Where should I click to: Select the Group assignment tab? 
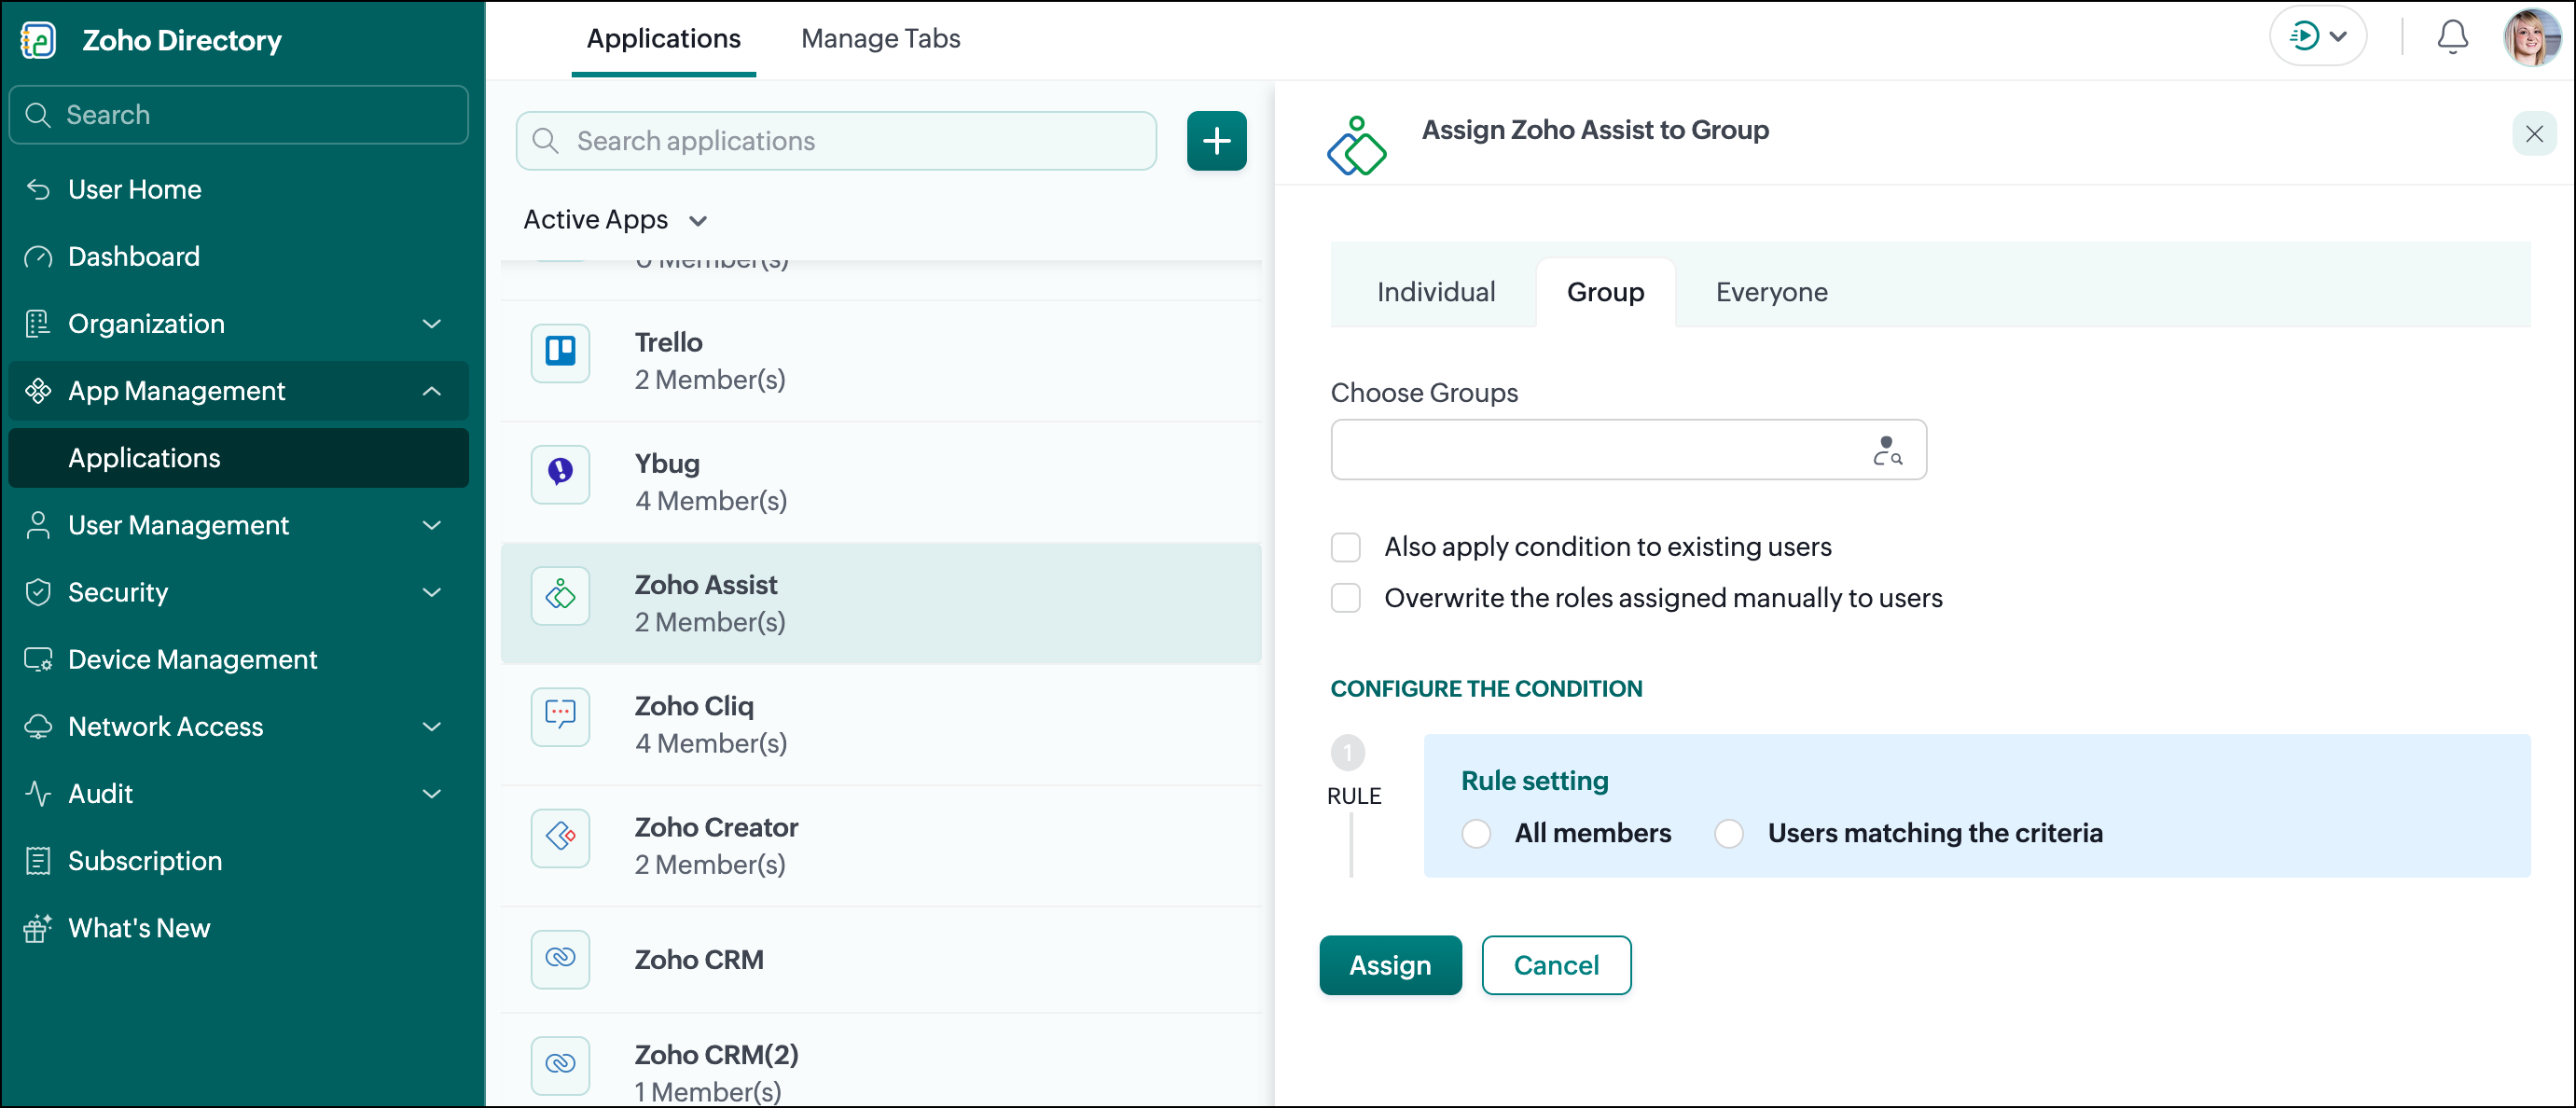(x=1605, y=292)
